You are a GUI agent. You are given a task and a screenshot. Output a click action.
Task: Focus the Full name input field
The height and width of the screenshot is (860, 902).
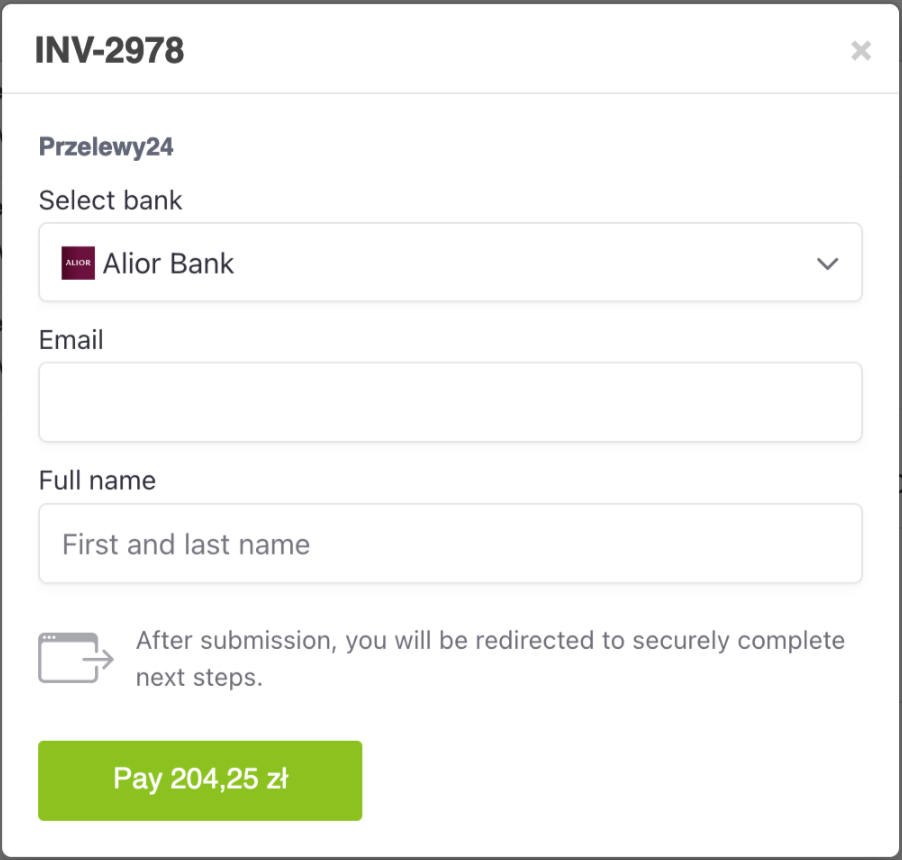click(x=450, y=544)
